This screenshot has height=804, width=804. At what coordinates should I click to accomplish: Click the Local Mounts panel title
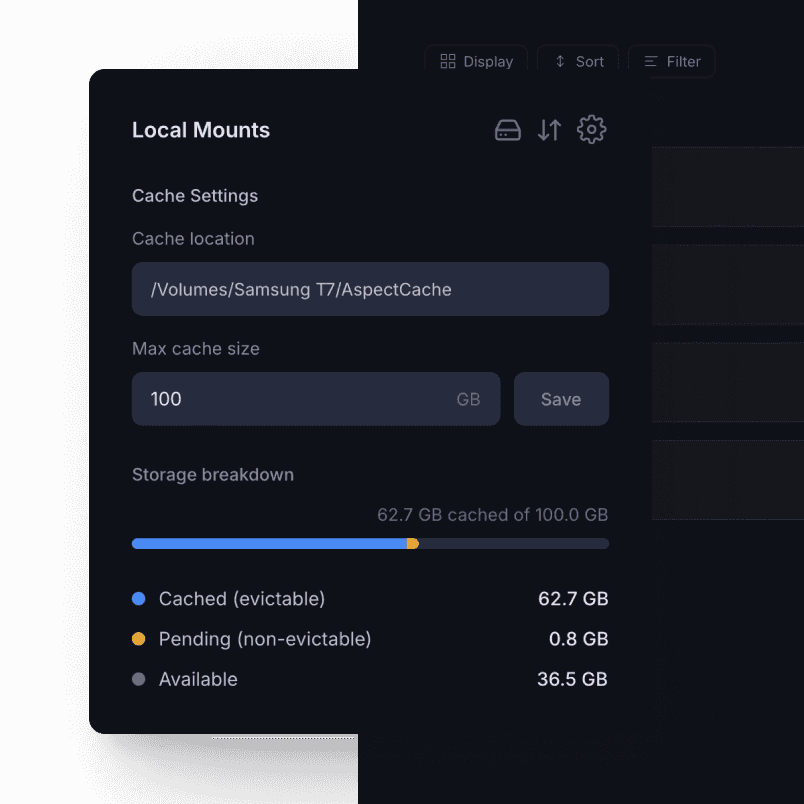(201, 130)
